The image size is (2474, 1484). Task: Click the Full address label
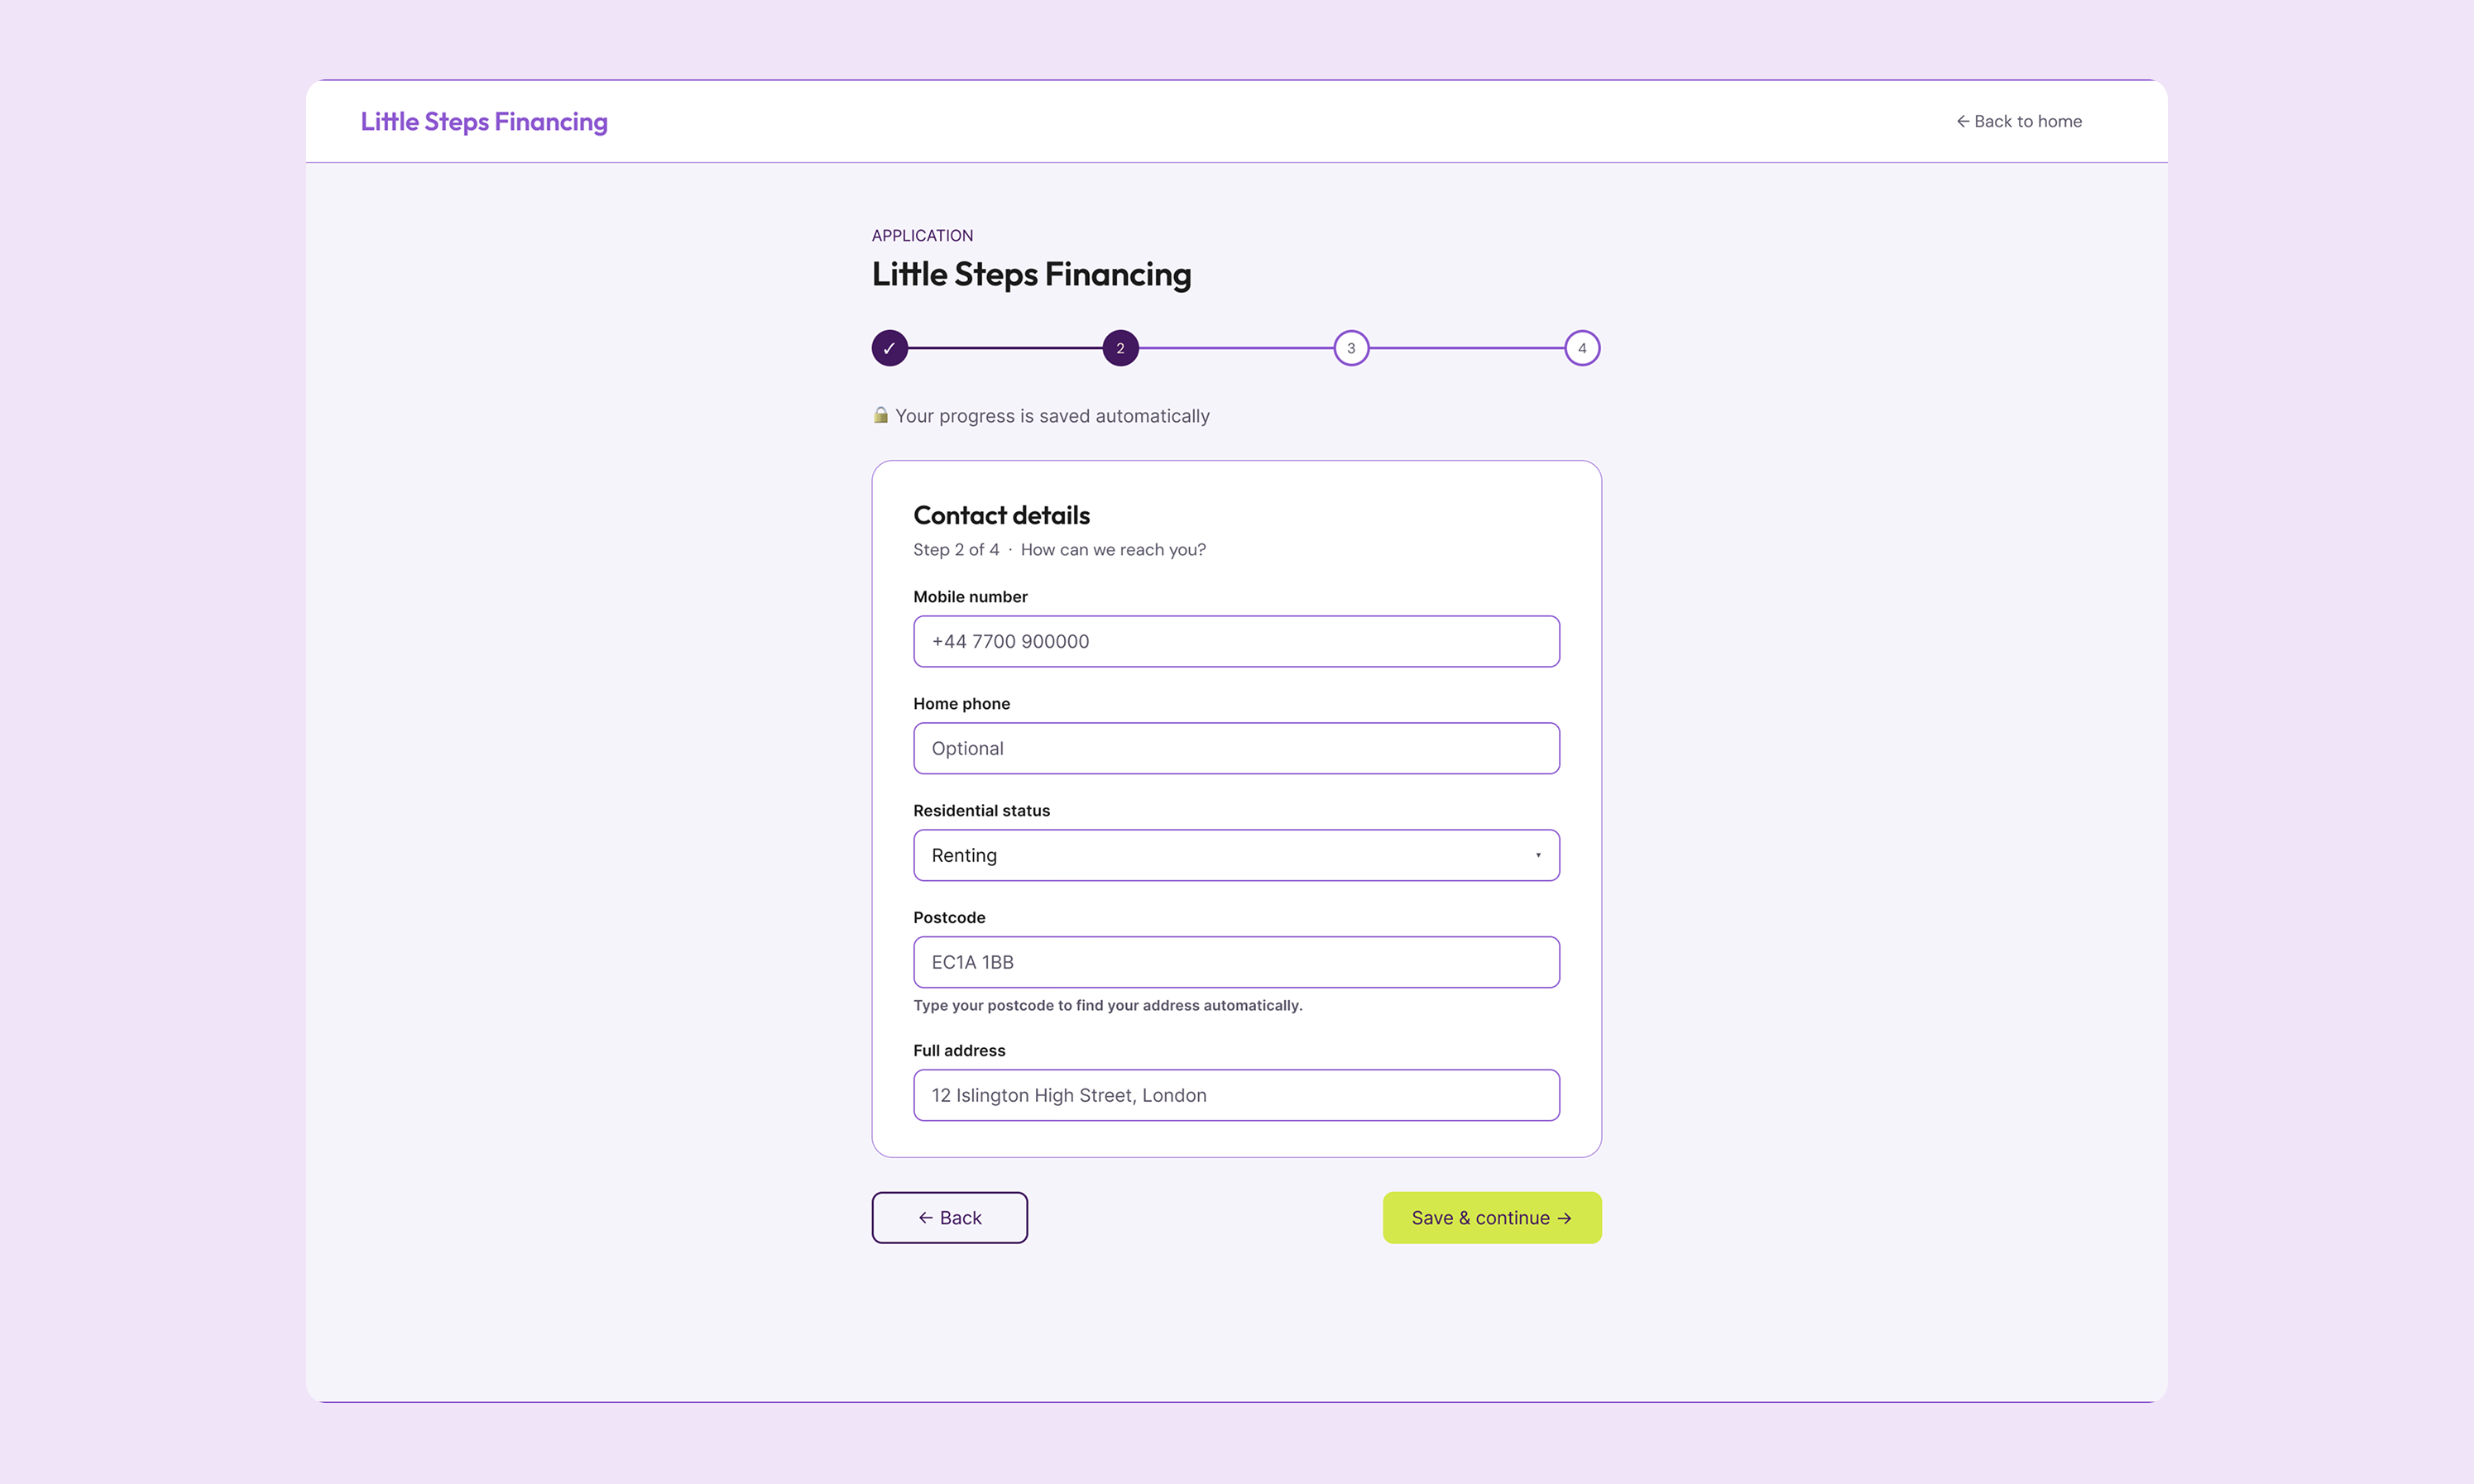click(x=959, y=1050)
